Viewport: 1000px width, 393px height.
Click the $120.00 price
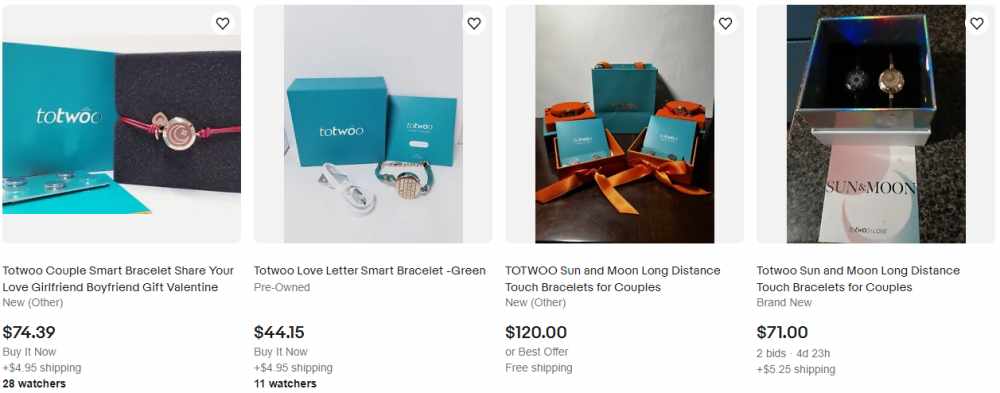(536, 332)
